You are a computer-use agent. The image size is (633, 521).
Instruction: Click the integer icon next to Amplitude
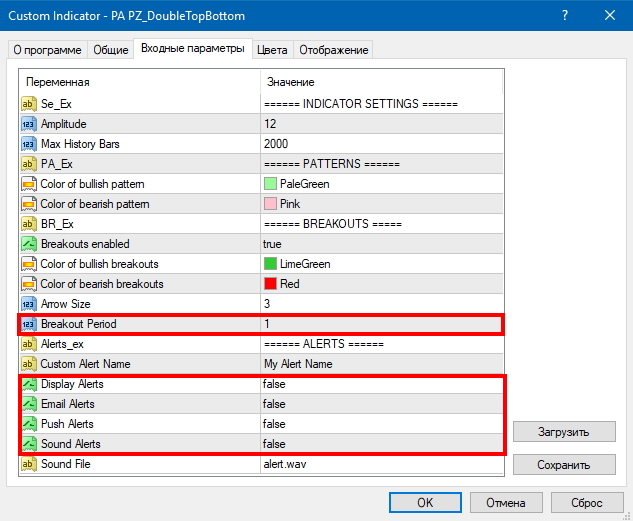pos(28,124)
